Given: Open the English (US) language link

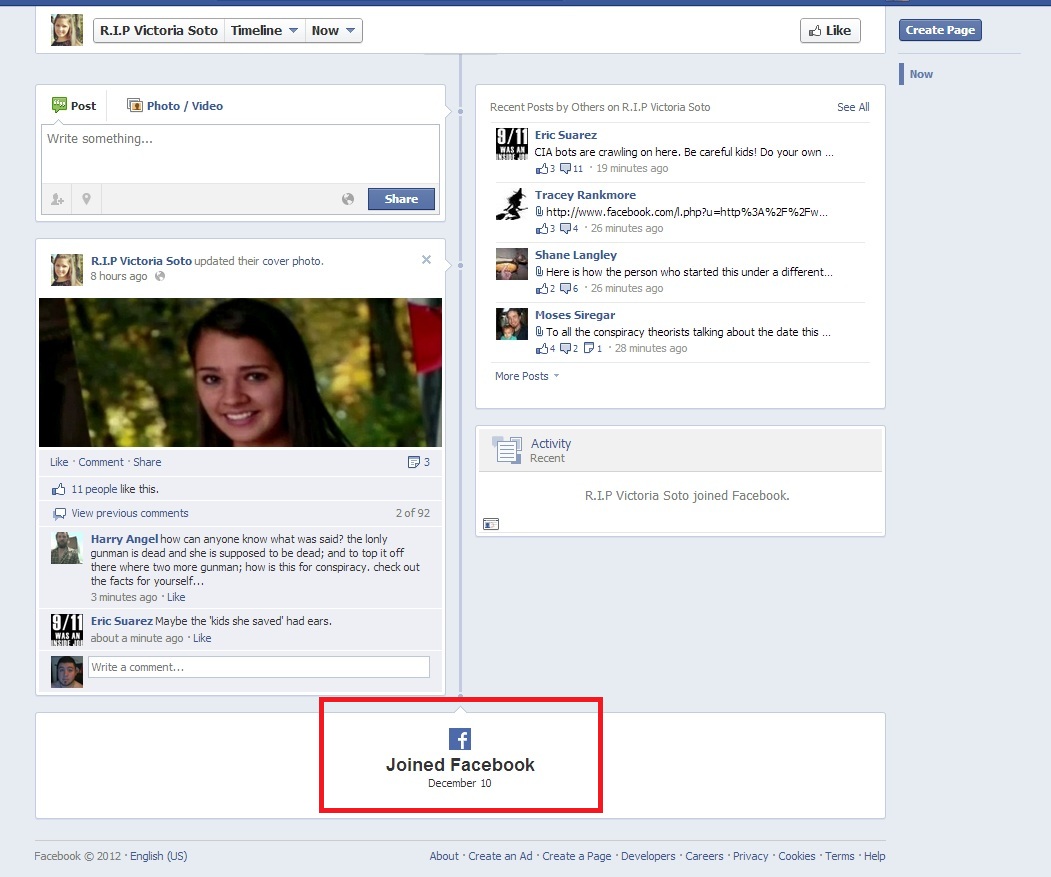Looking at the screenshot, I should tap(159, 856).
